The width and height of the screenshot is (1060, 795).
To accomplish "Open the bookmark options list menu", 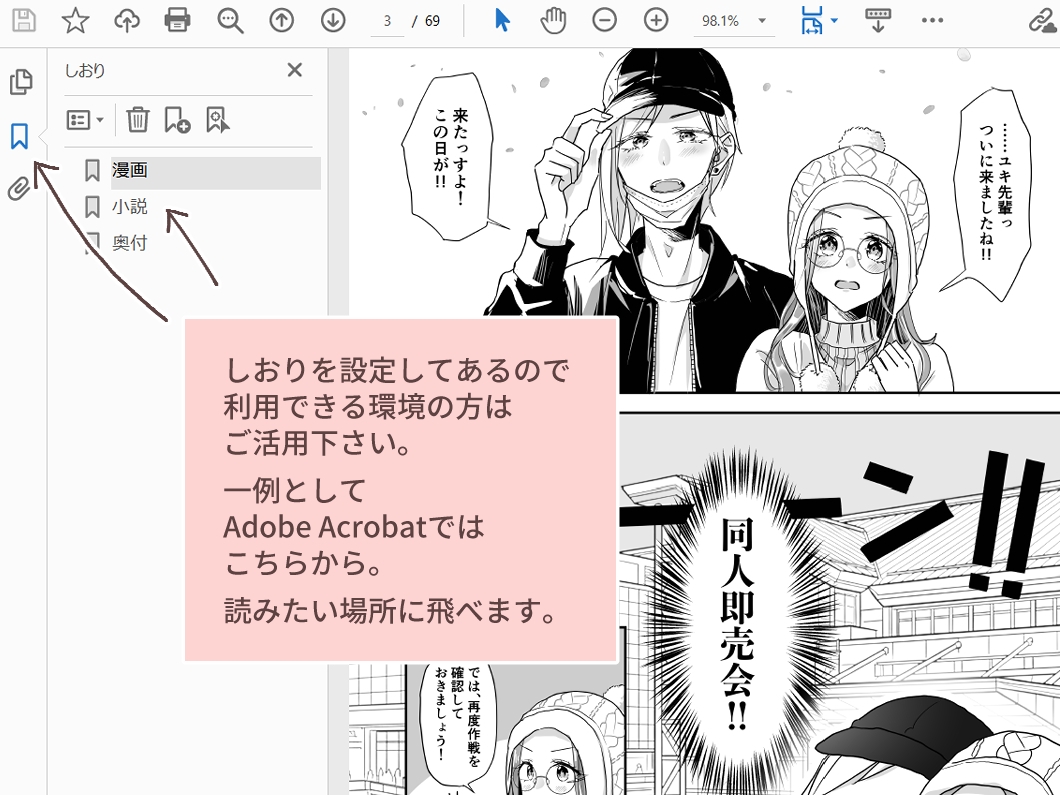I will coord(85,120).
